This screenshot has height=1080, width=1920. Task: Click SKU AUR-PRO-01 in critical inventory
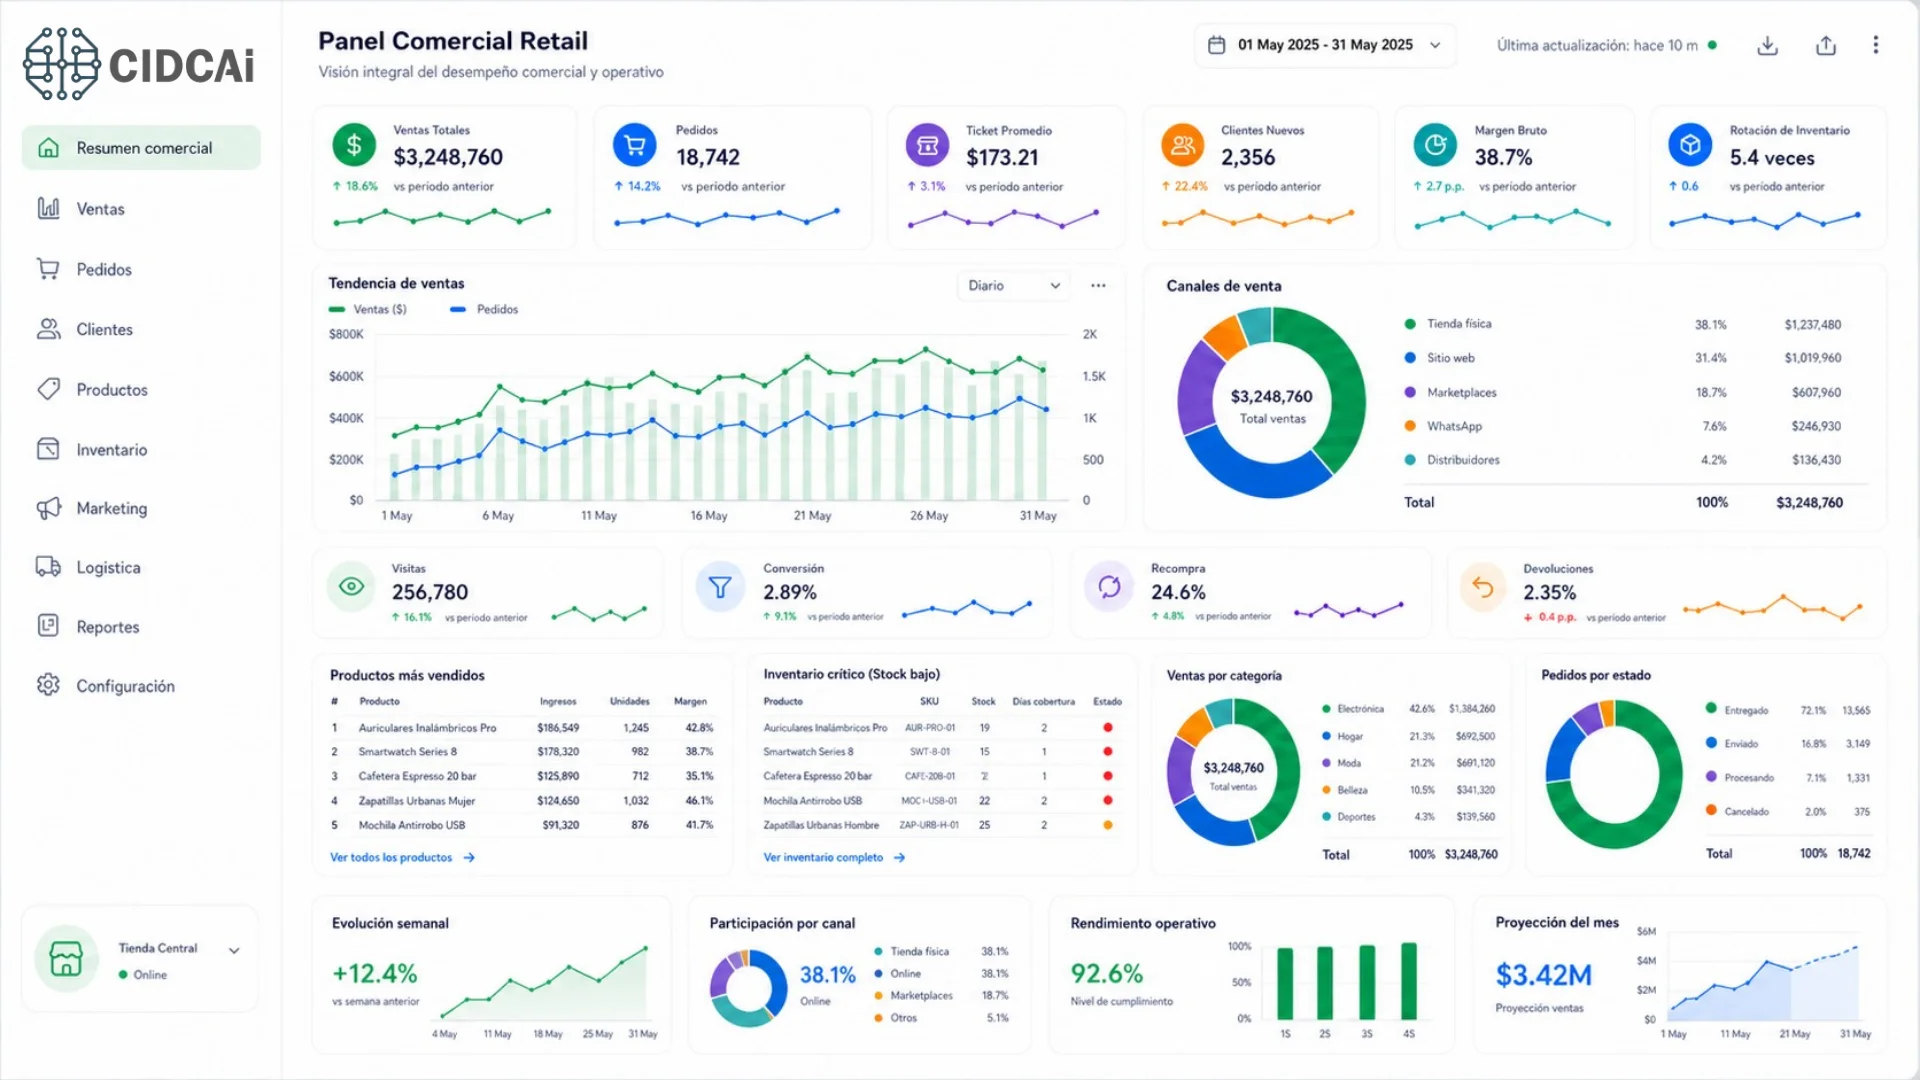(x=930, y=728)
